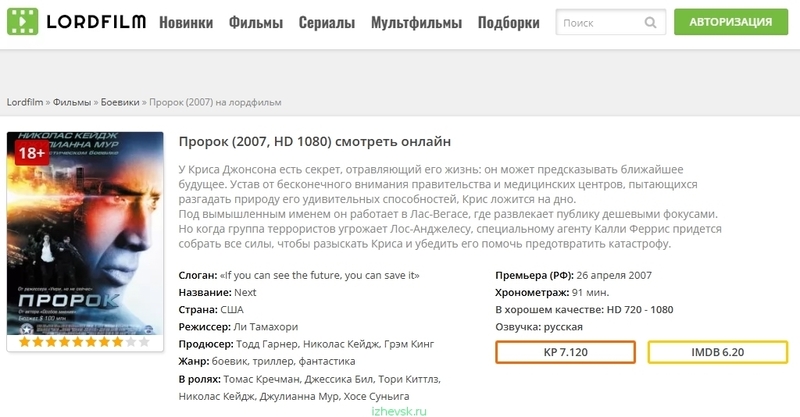This screenshot has height=417, width=800.
Task: Click country value США
Action: 232,310
